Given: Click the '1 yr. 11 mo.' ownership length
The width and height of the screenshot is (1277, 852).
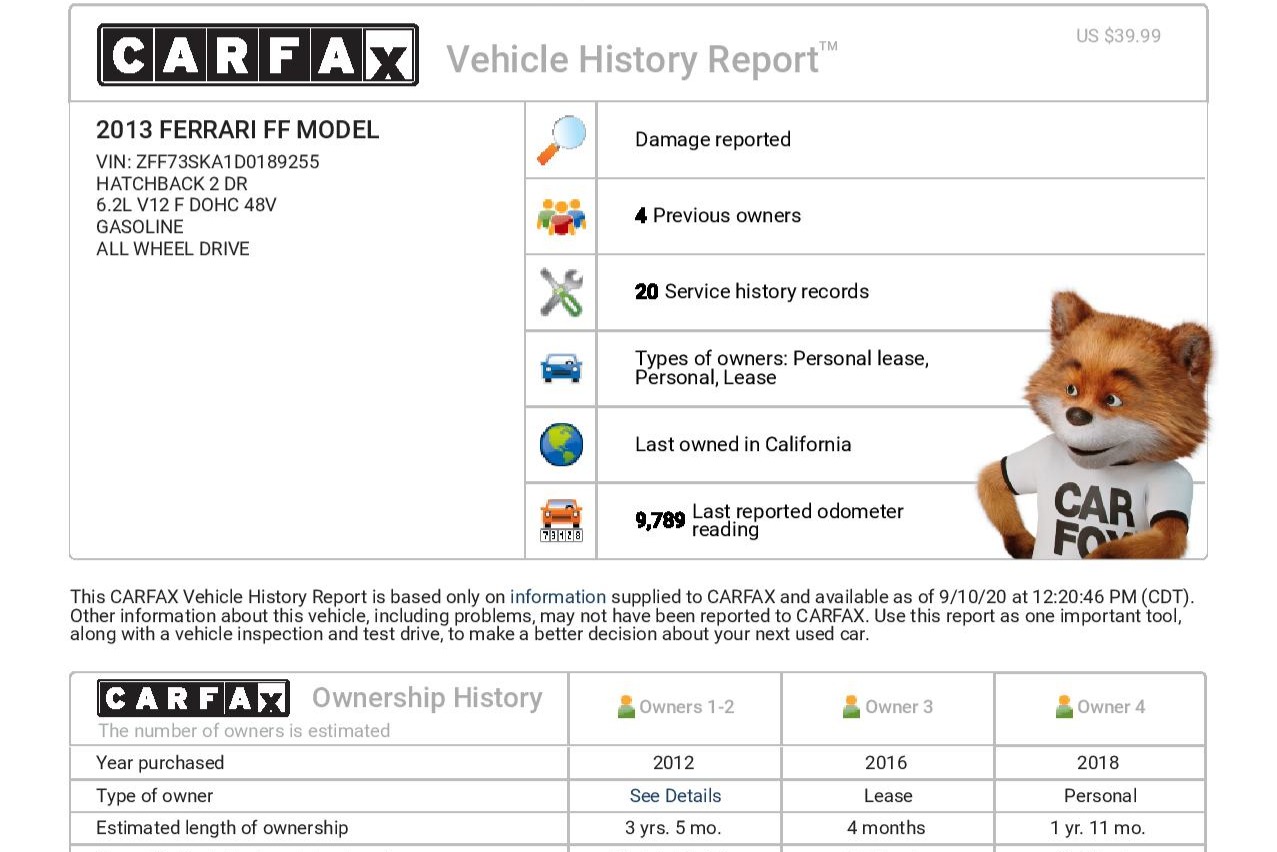Looking at the screenshot, I should click(1098, 828).
